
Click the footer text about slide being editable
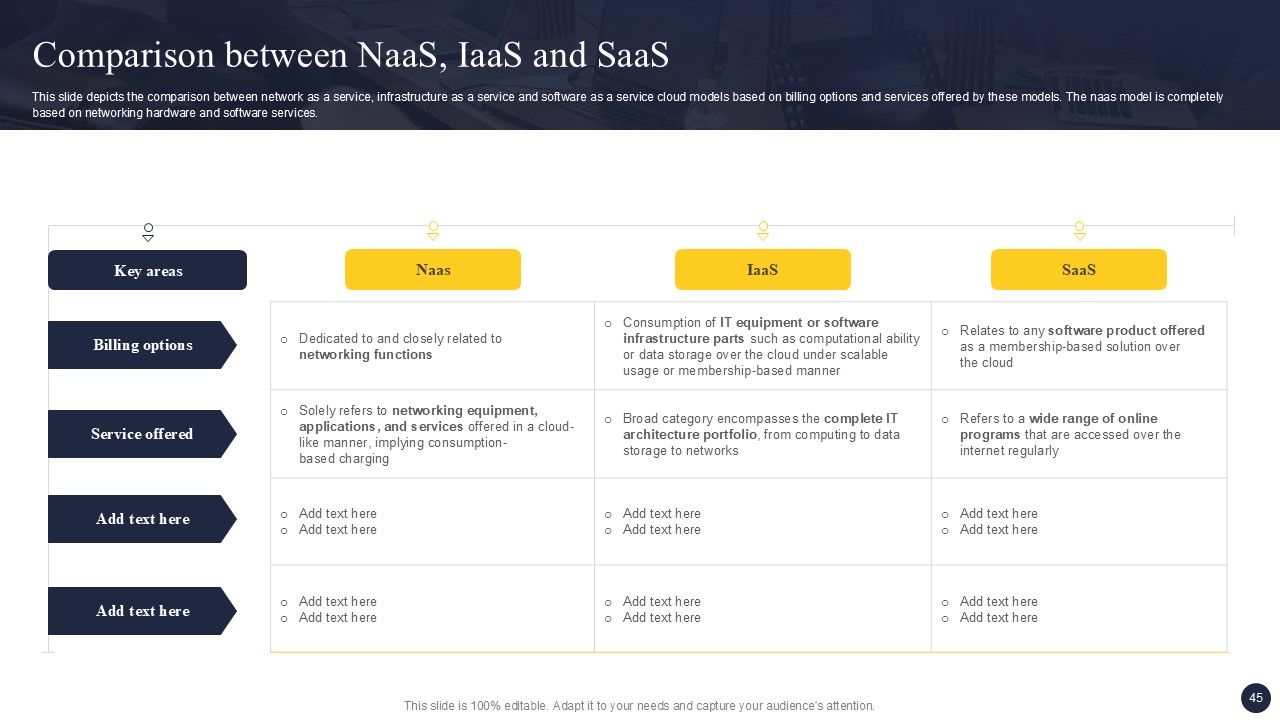(x=639, y=706)
